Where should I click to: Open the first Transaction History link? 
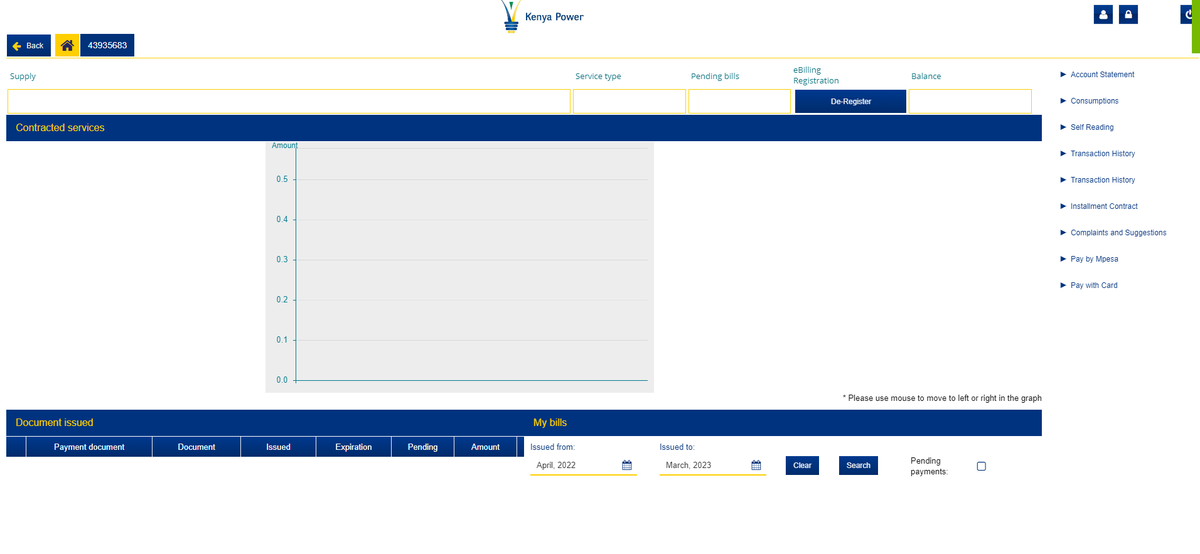(1102, 154)
